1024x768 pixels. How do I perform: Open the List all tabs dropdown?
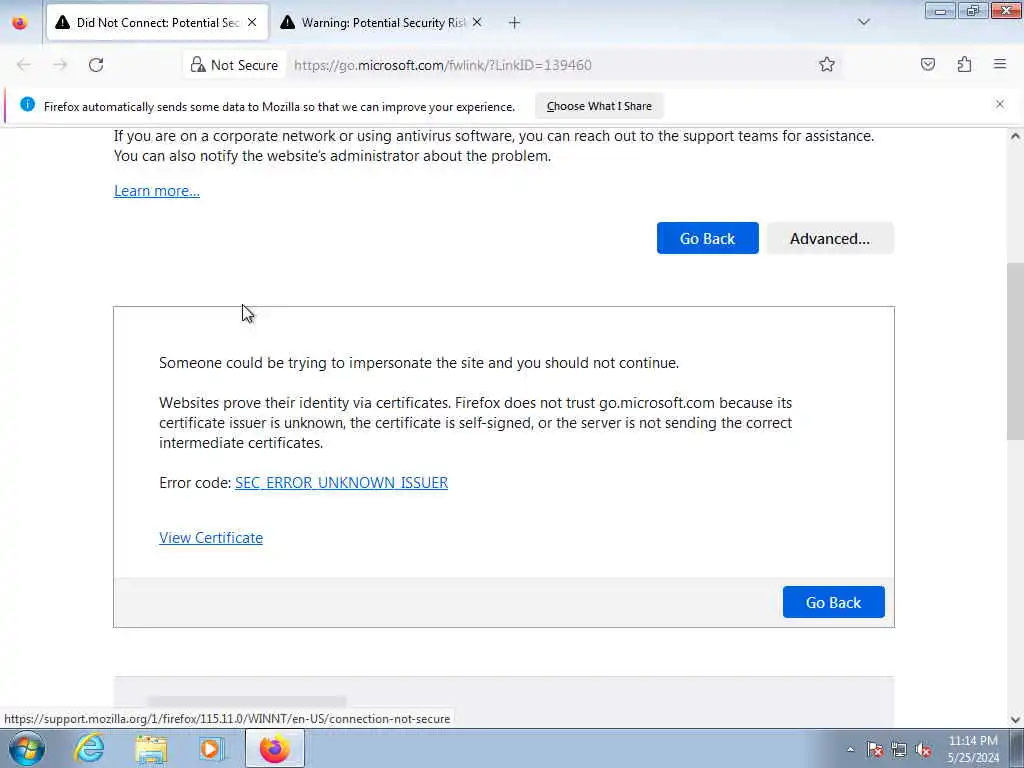click(864, 22)
